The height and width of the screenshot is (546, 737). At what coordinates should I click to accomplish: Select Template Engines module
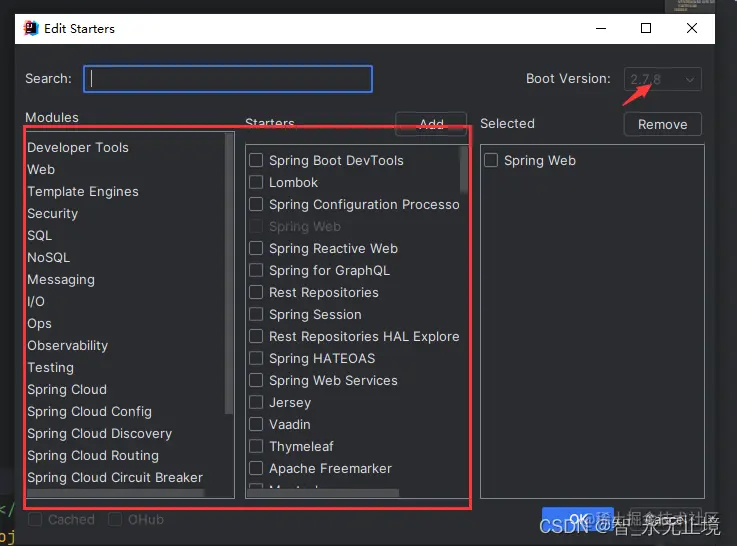[x=83, y=192]
